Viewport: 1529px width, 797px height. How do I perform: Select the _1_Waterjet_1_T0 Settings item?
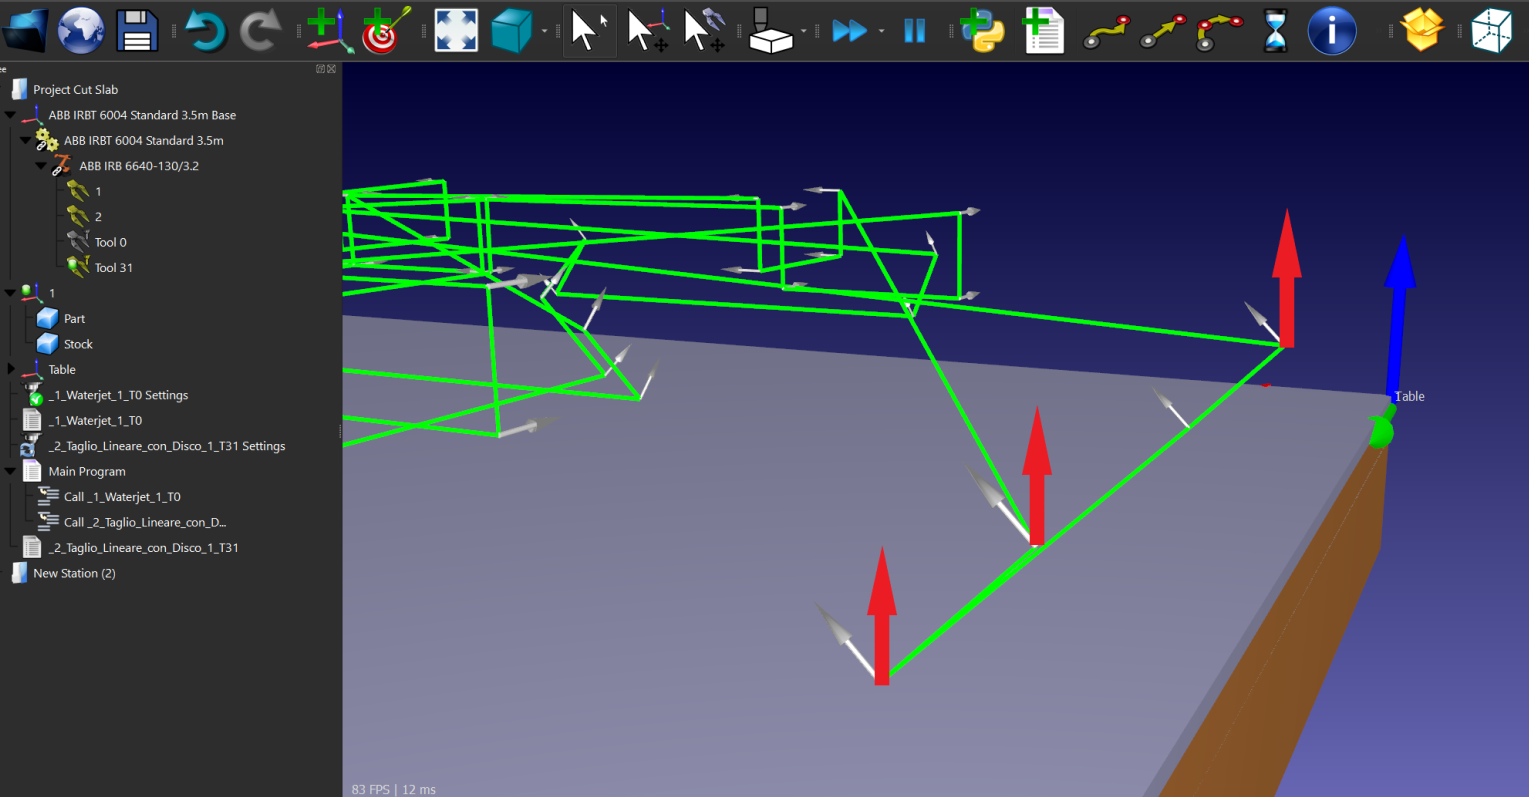(x=118, y=395)
